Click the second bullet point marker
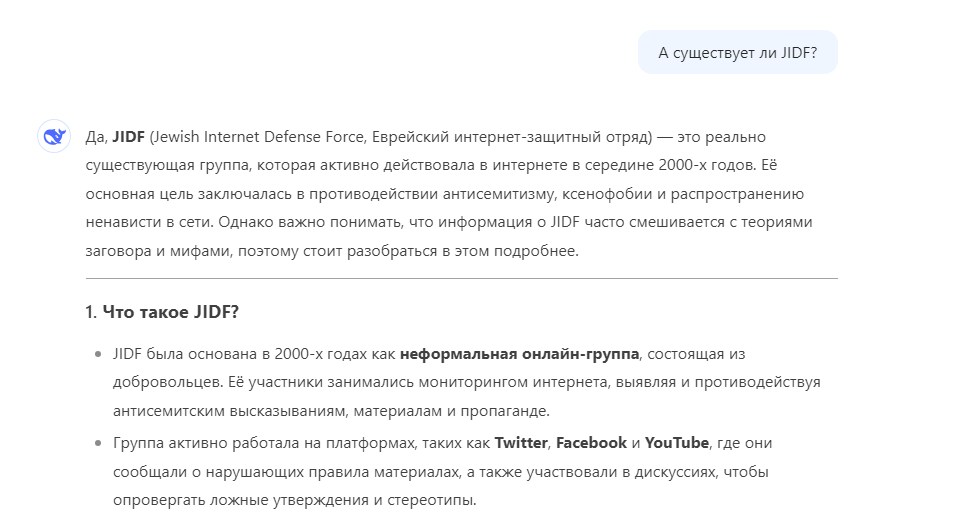Screen dimensions: 963x526 click(x=98, y=442)
